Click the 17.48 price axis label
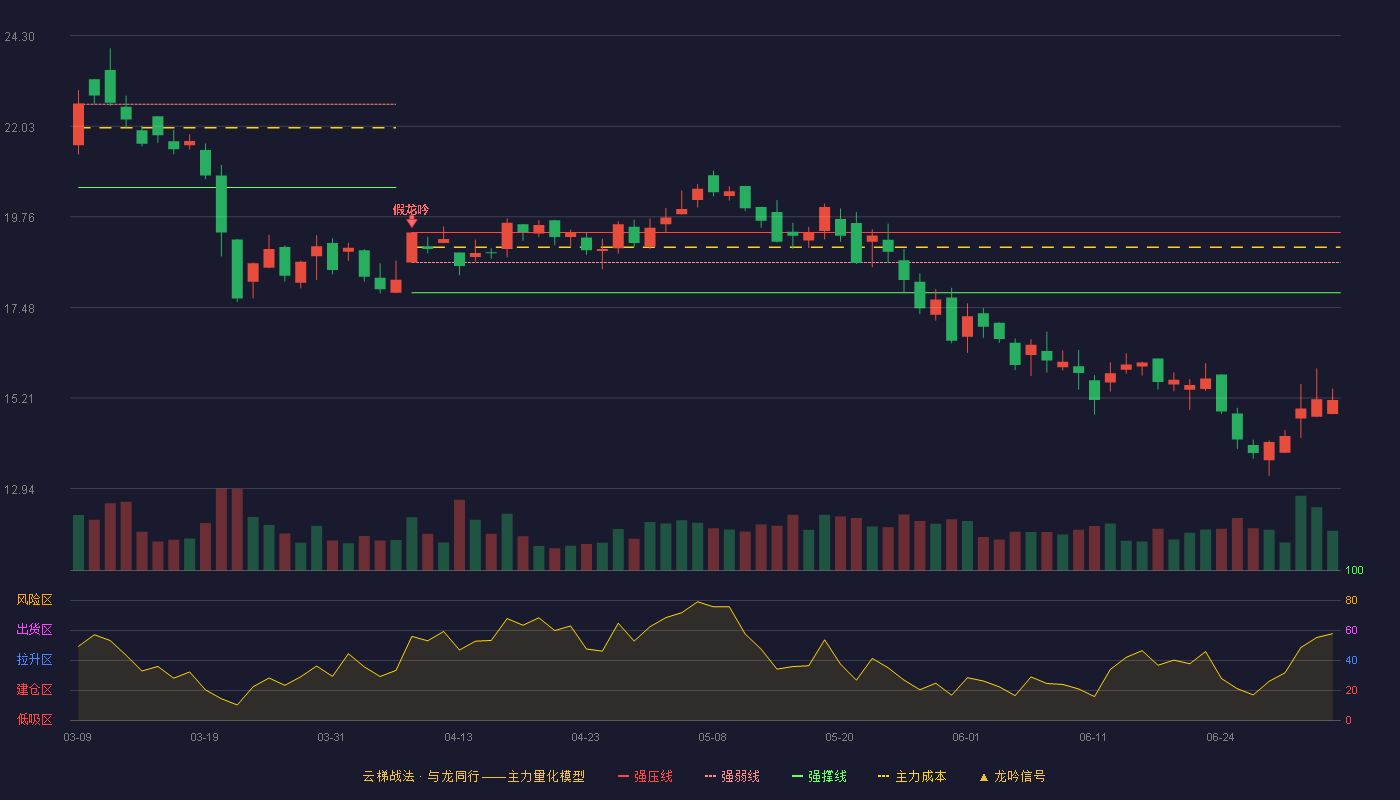Screen dimensions: 1400x800 (19, 309)
